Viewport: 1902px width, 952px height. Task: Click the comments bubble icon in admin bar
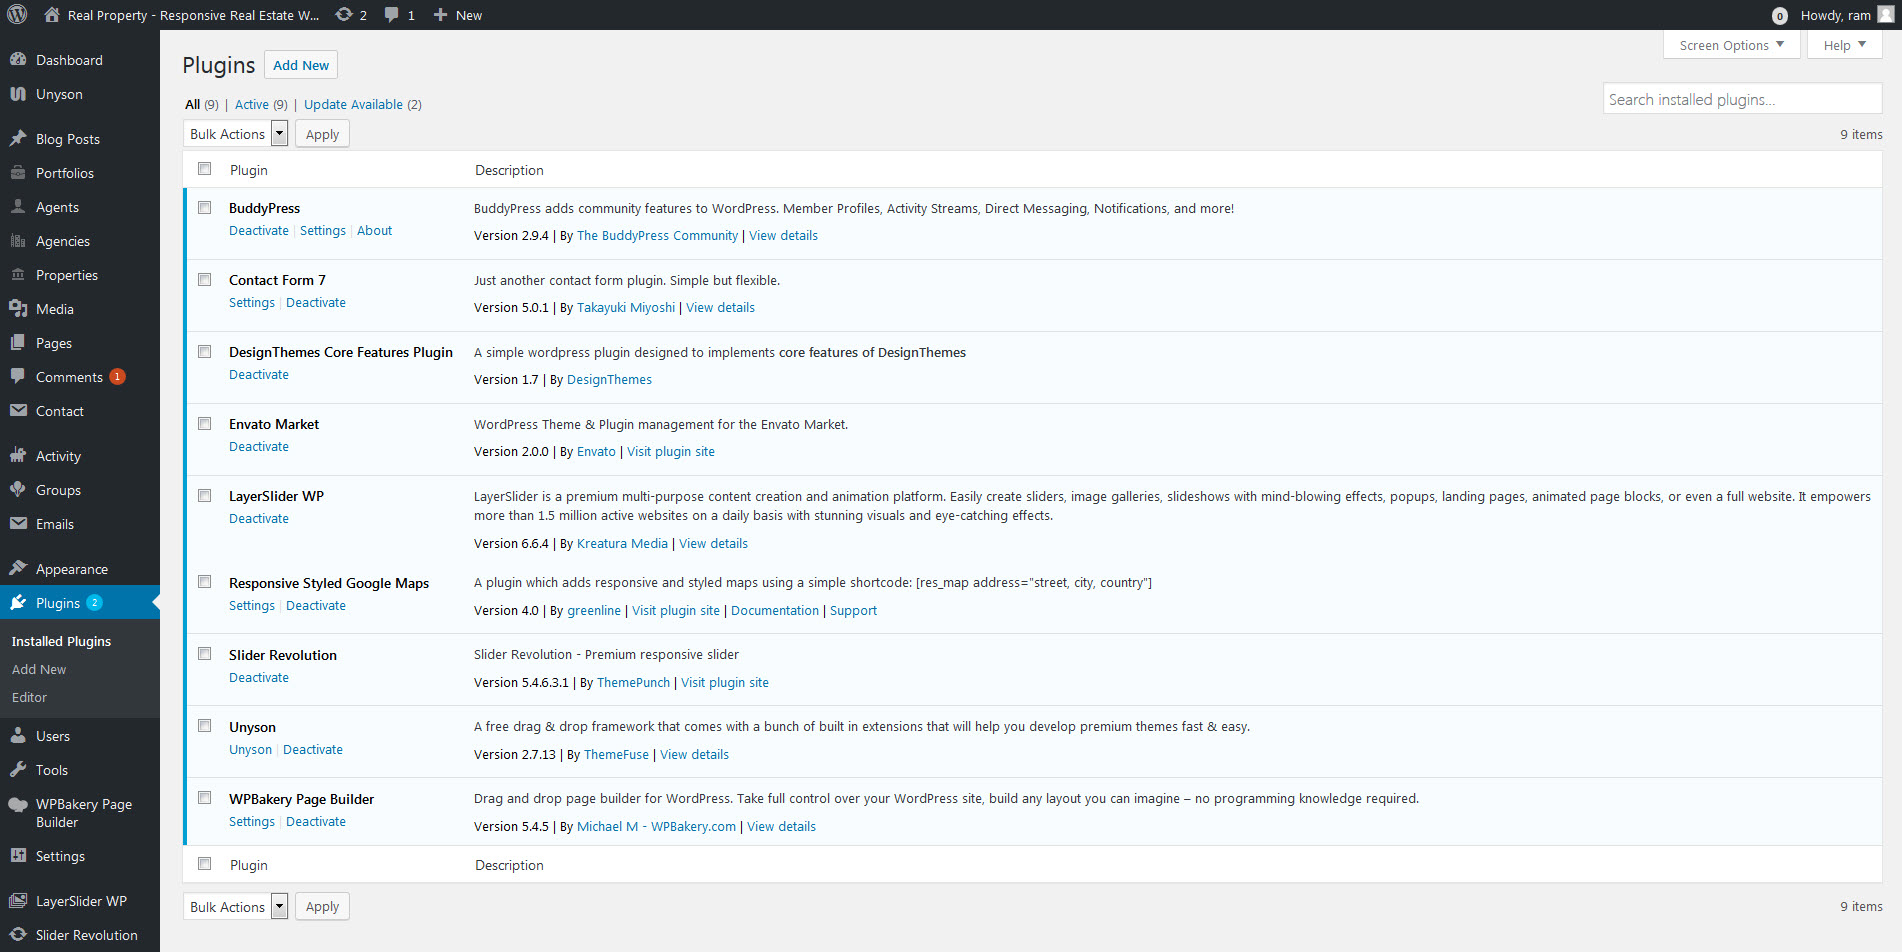point(392,15)
